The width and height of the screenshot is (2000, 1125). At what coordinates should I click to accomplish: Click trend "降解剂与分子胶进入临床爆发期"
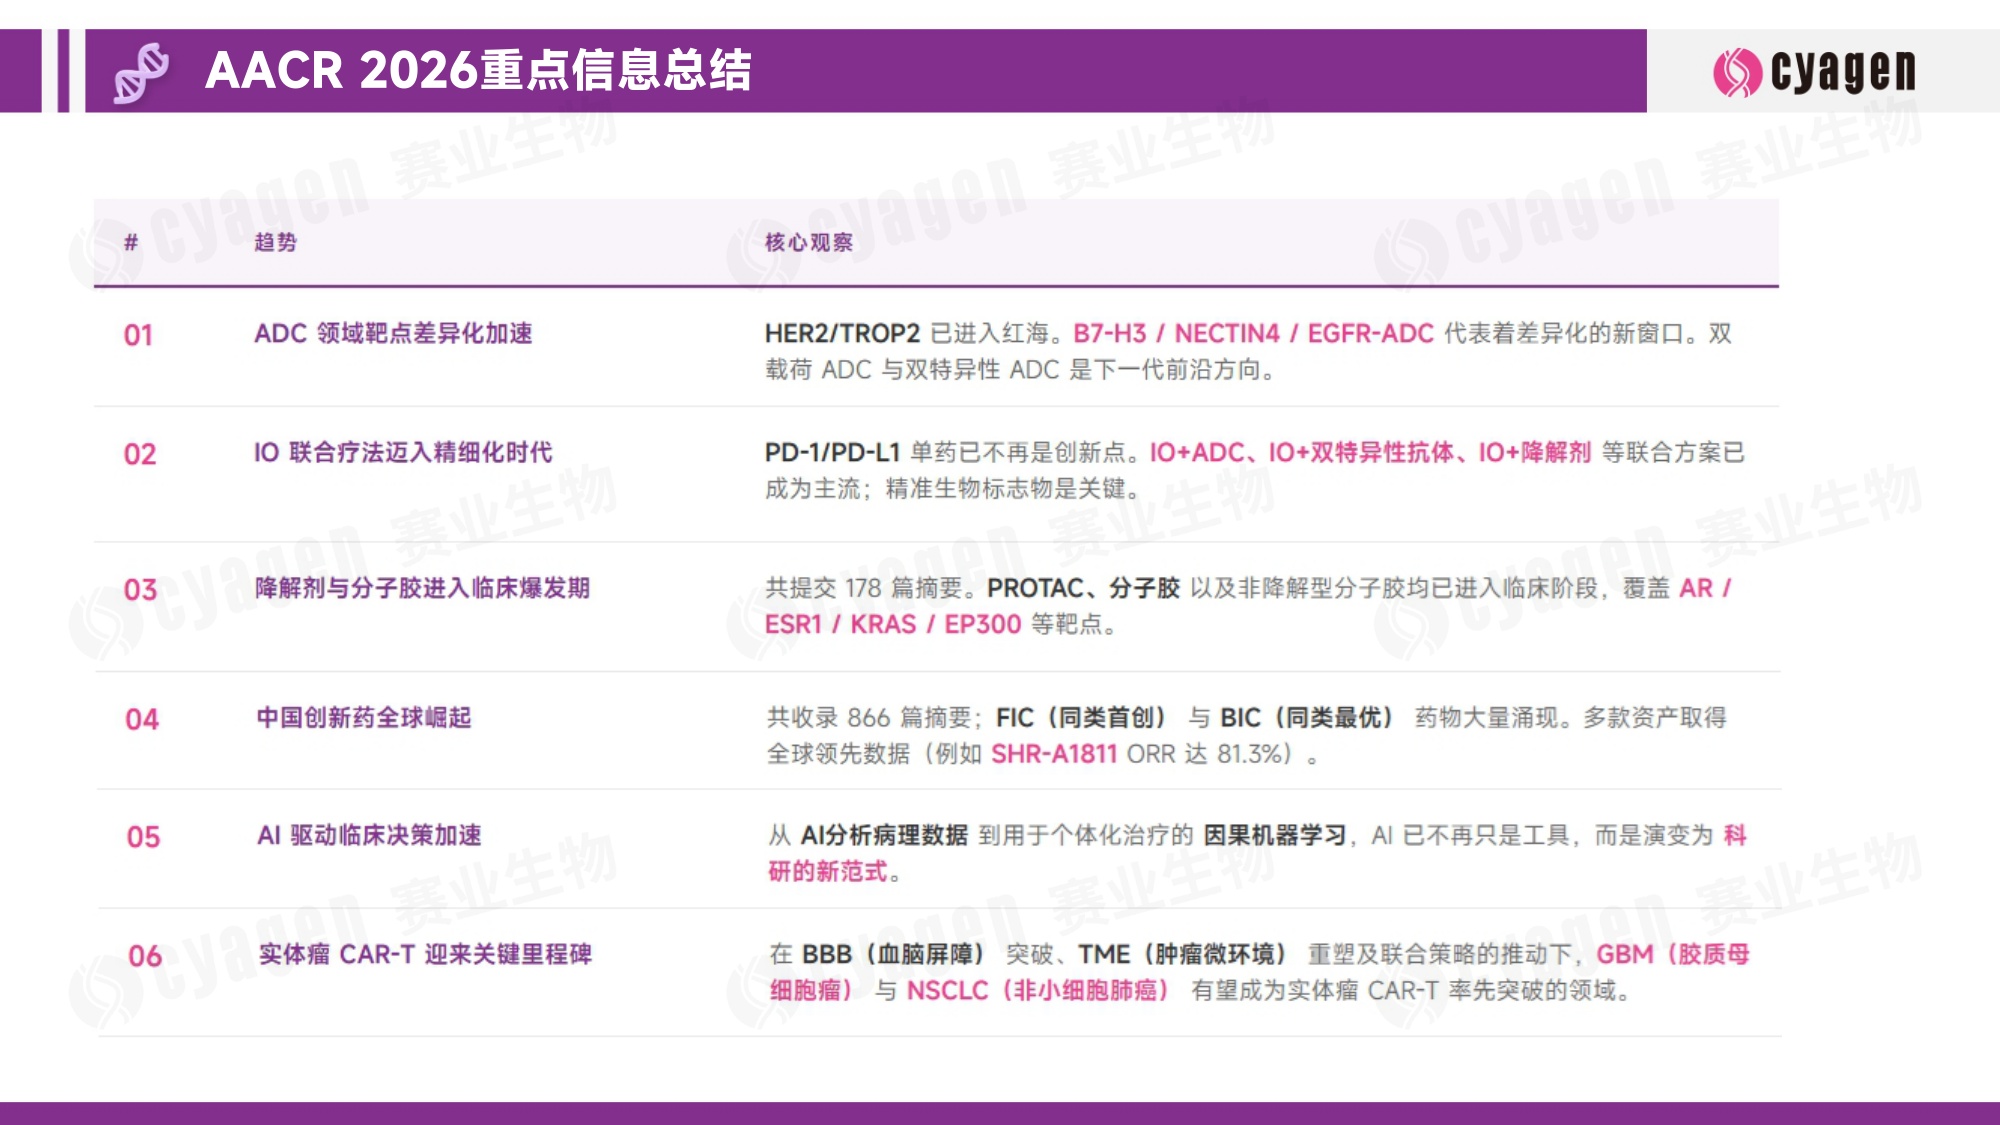click(422, 587)
